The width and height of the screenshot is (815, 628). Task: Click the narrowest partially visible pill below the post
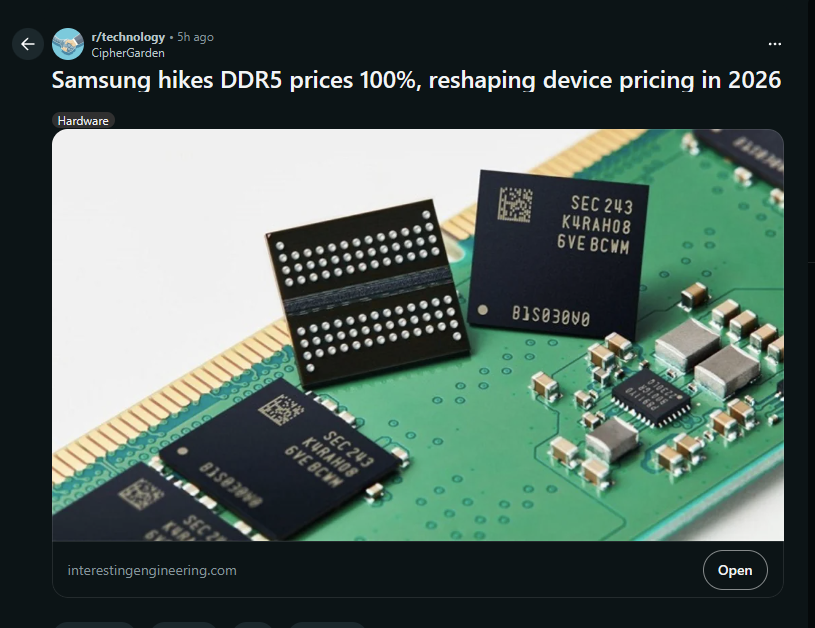(253, 625)
